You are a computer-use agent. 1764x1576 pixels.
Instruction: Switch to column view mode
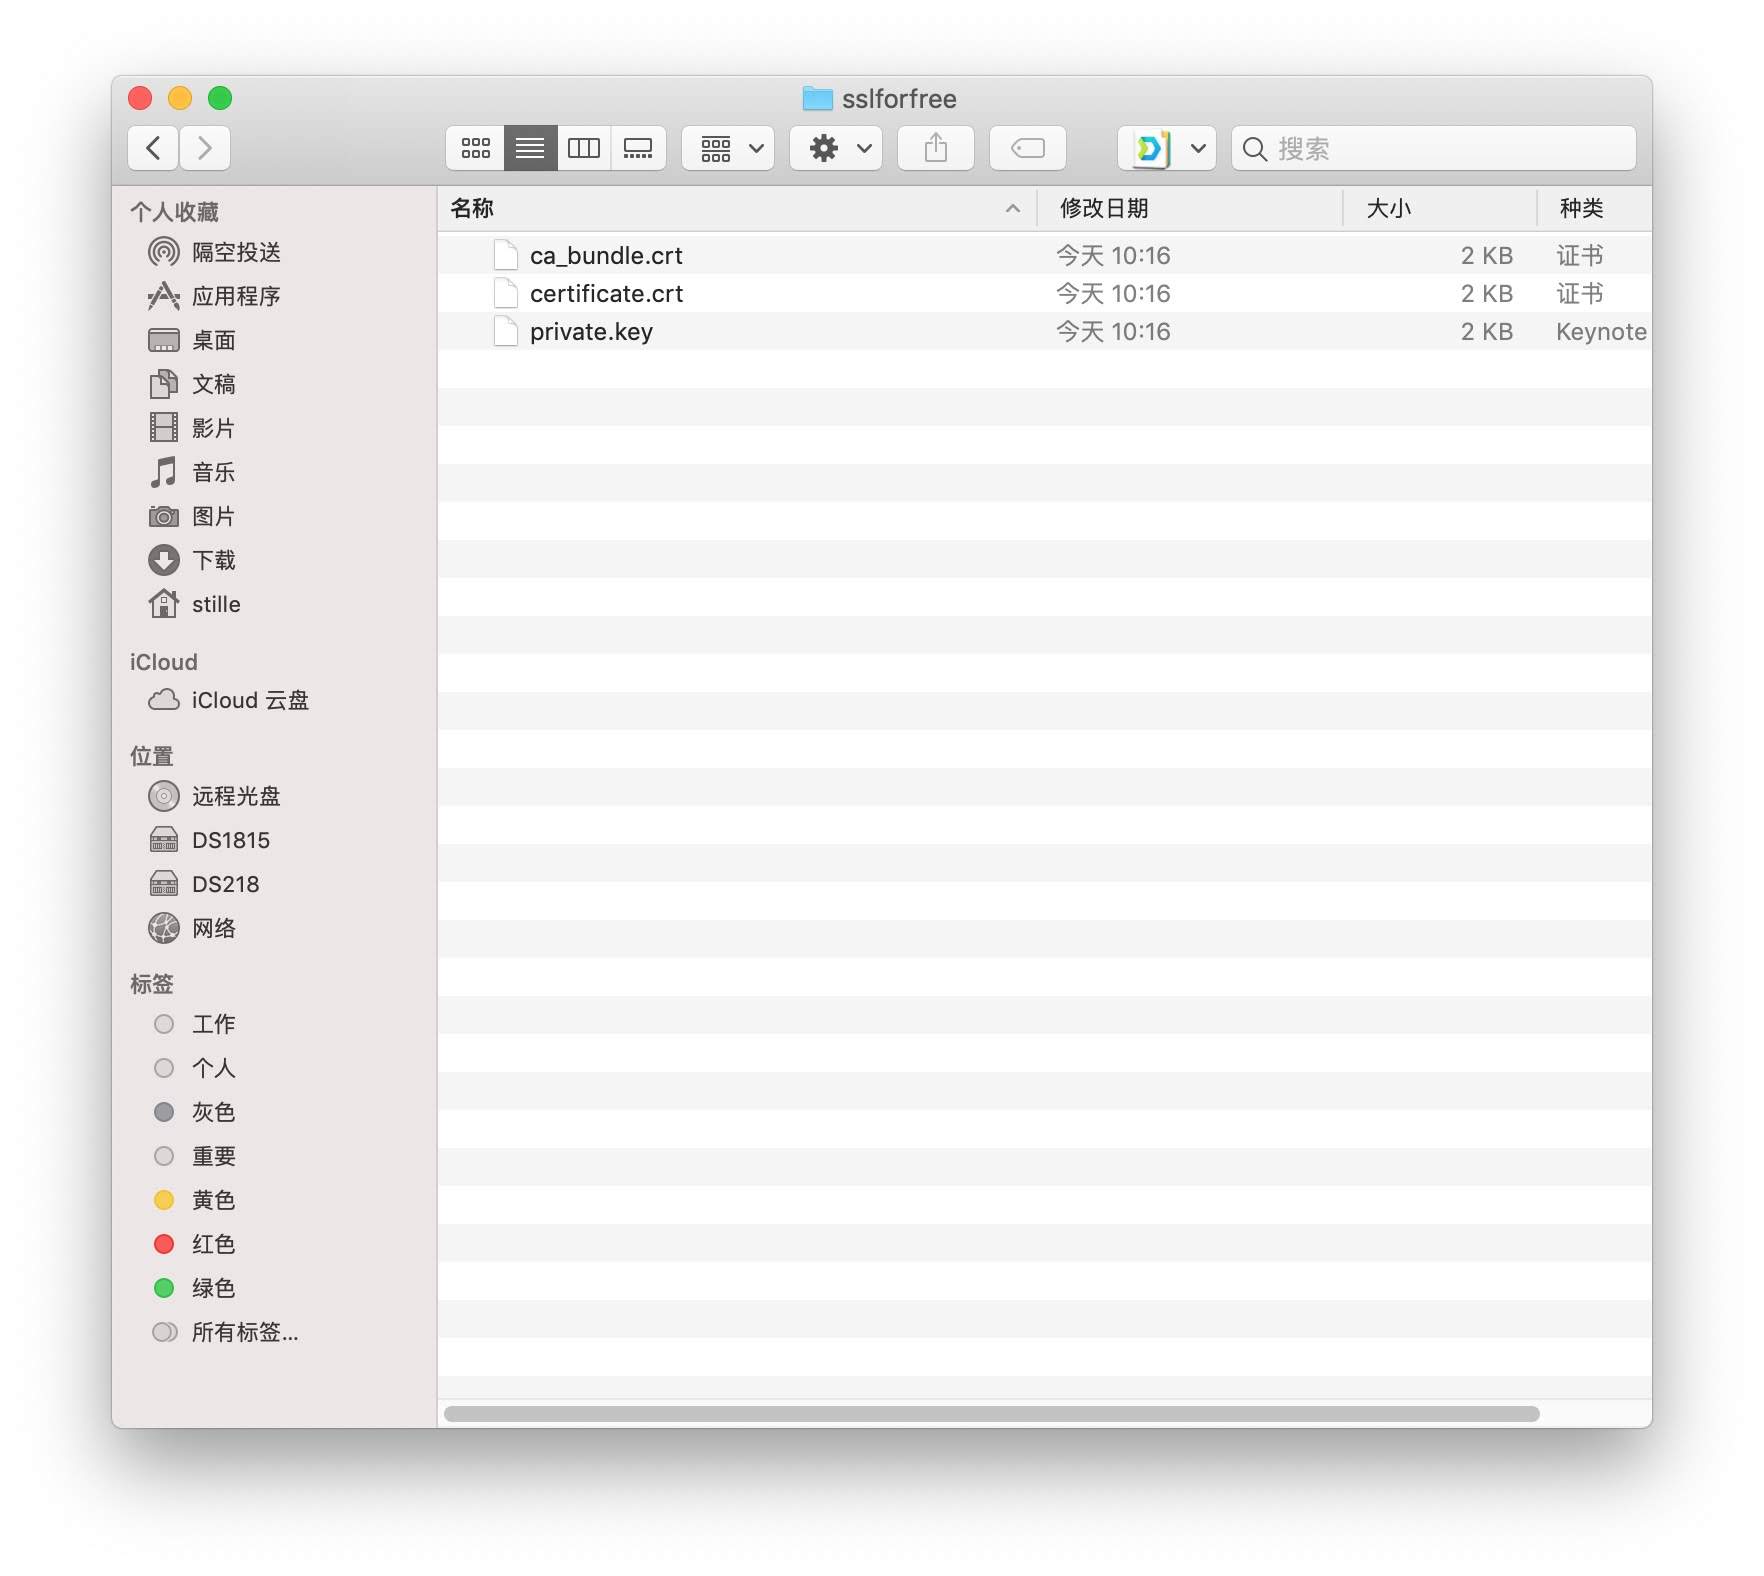click(x=584, y=149)
